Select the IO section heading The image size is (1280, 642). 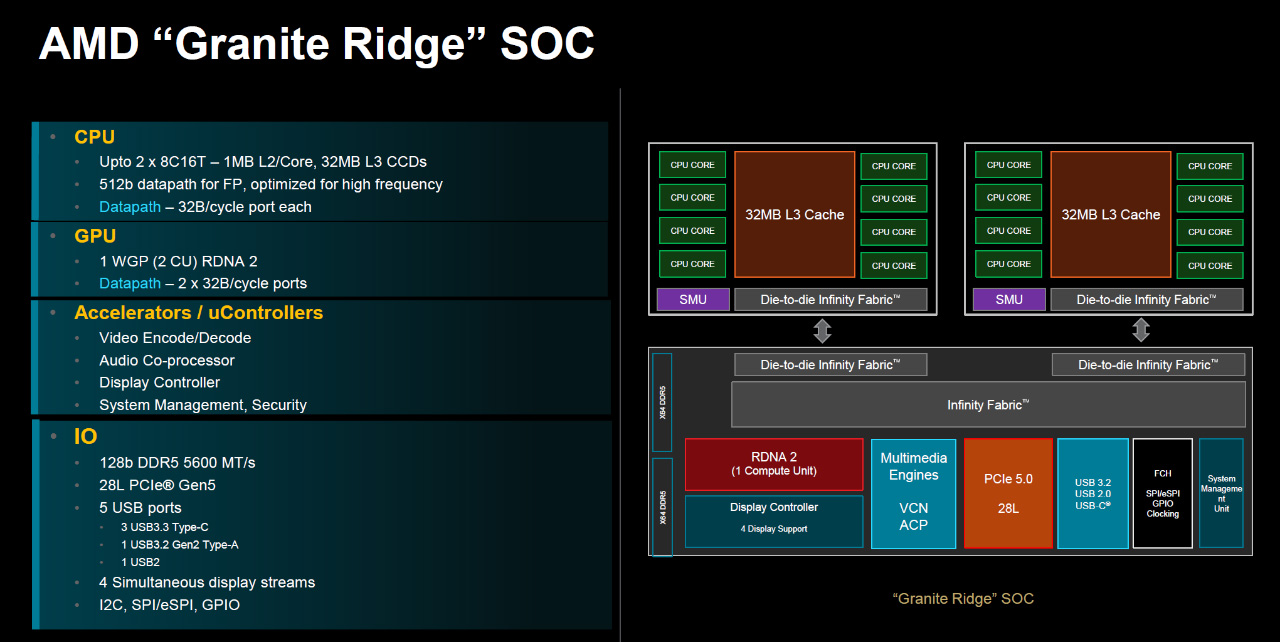tap(86, 437)
